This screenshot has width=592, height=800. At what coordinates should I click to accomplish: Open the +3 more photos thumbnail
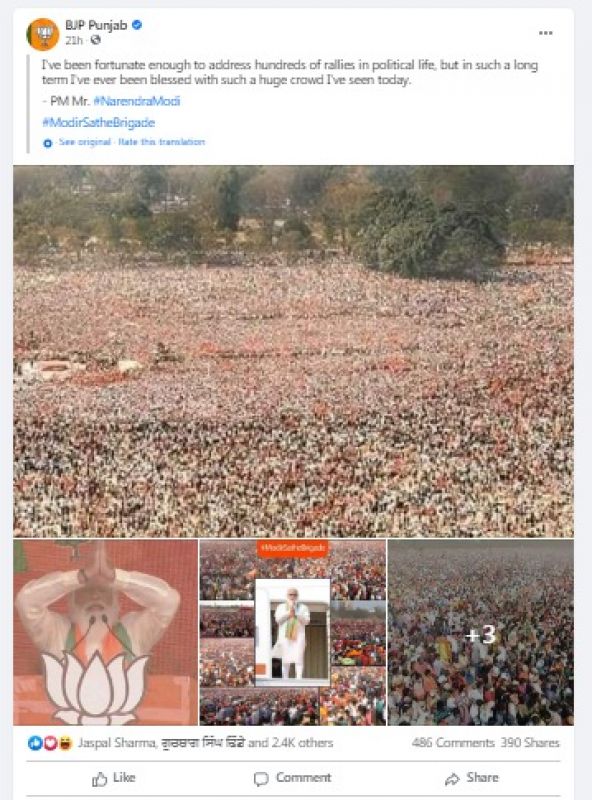coord(481,633)
